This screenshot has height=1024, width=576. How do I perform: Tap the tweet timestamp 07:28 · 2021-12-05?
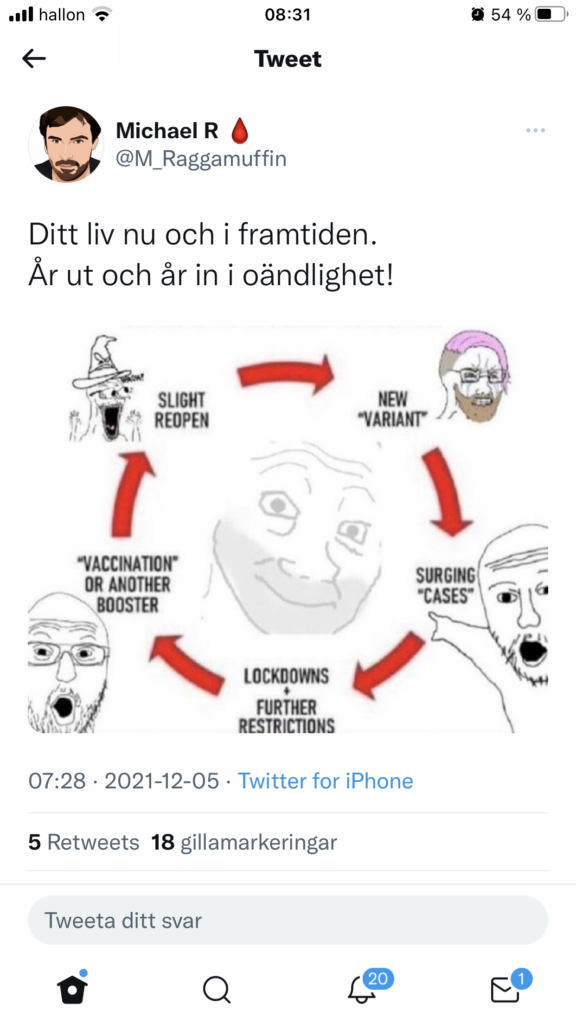(x=124, y=781)
